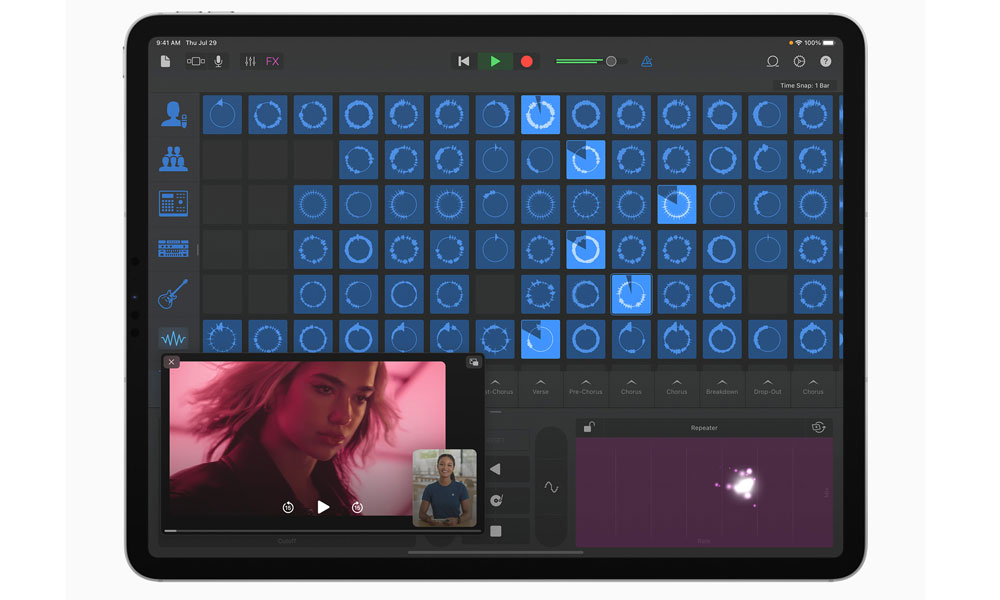Screen dimensions: 1000x600
Task: Trigger the Verse column
Action: pyautogui.click(x=540, y=387)
